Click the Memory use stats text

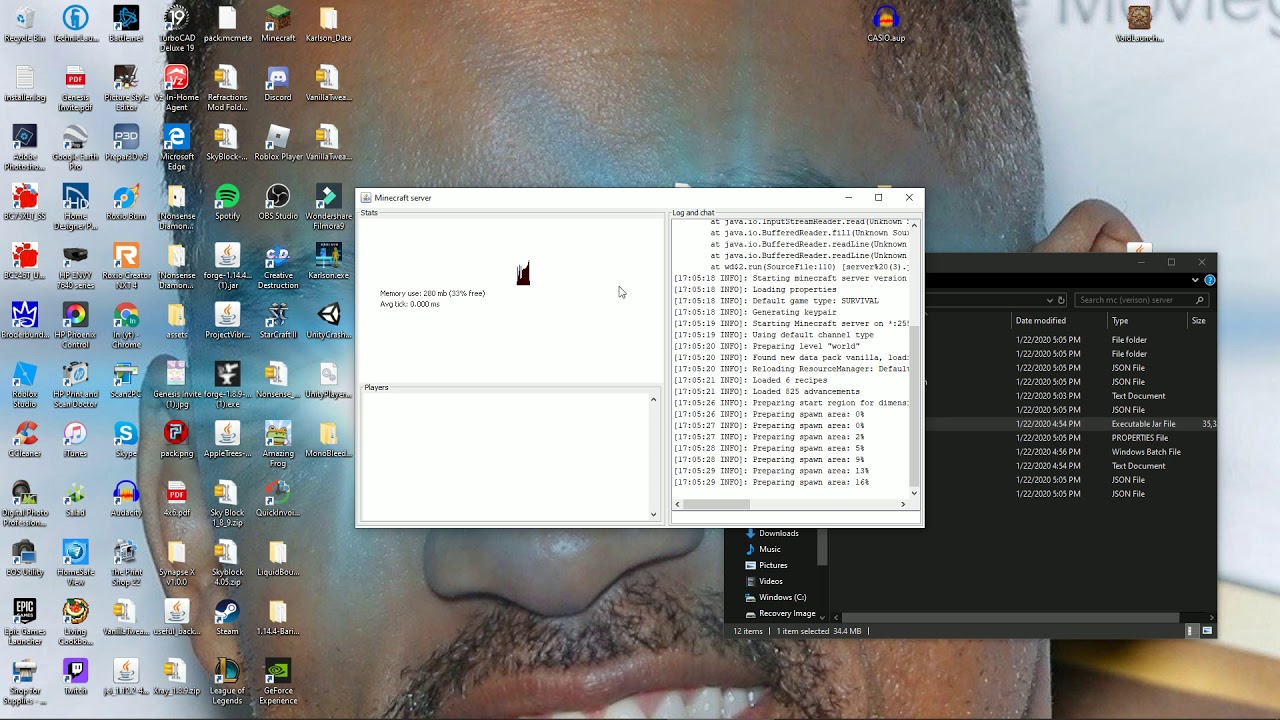(432, 293)
